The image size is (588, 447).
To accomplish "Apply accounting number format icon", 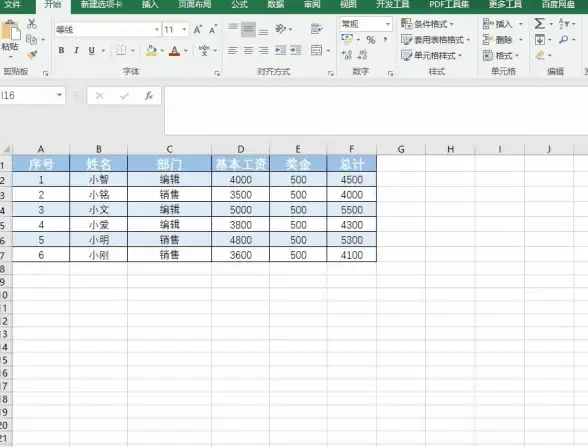I will click(347, 39).
